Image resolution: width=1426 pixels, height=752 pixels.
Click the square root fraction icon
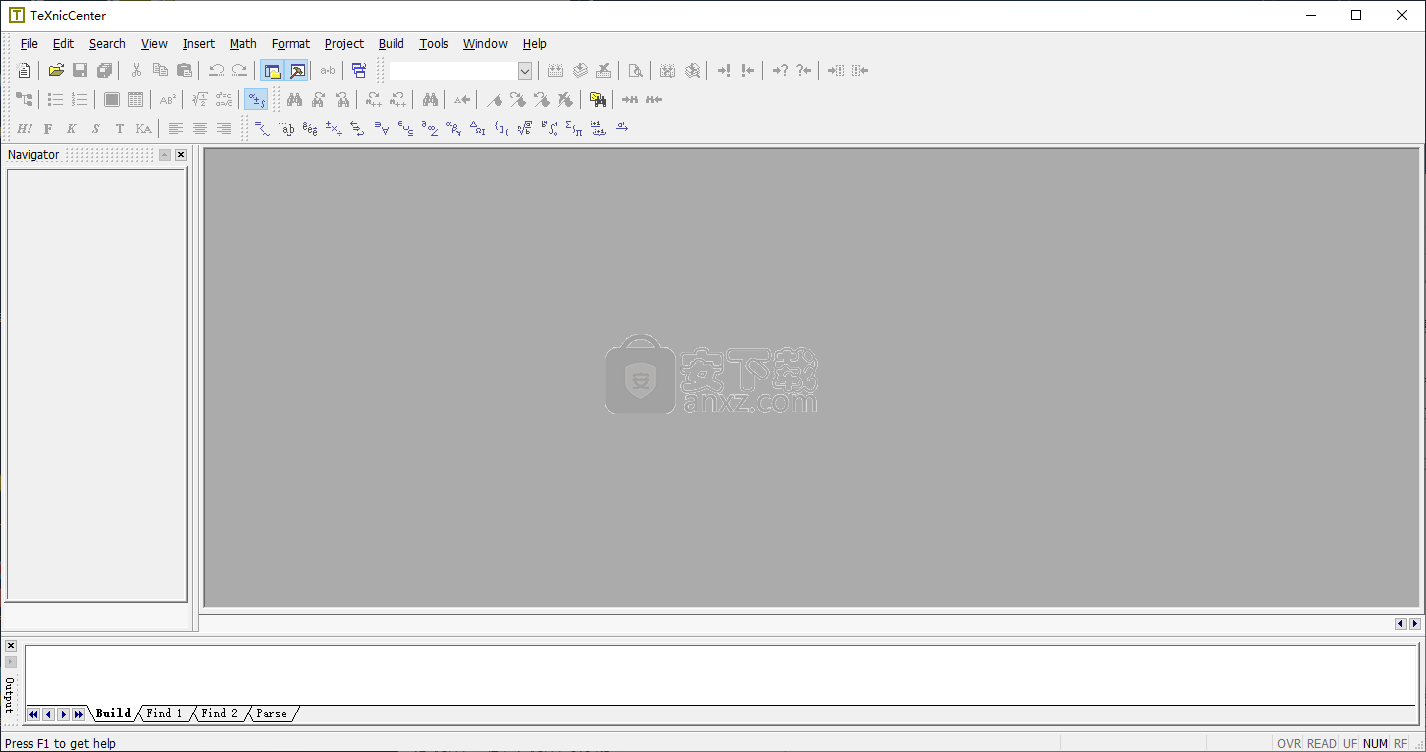click(200, 100)
